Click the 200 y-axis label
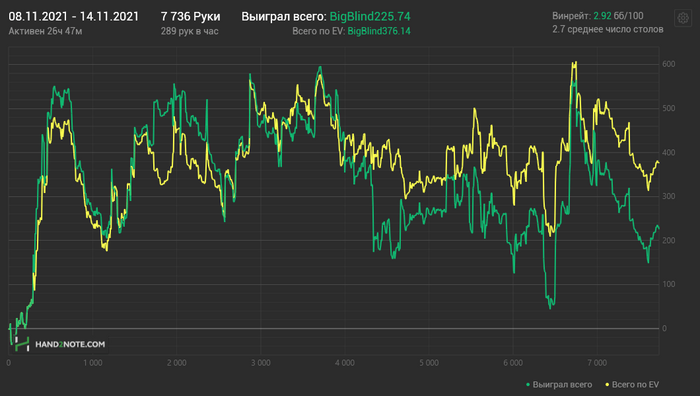This screenshot has height=396, width=700. pyautogui.click(x=668, y=241)
